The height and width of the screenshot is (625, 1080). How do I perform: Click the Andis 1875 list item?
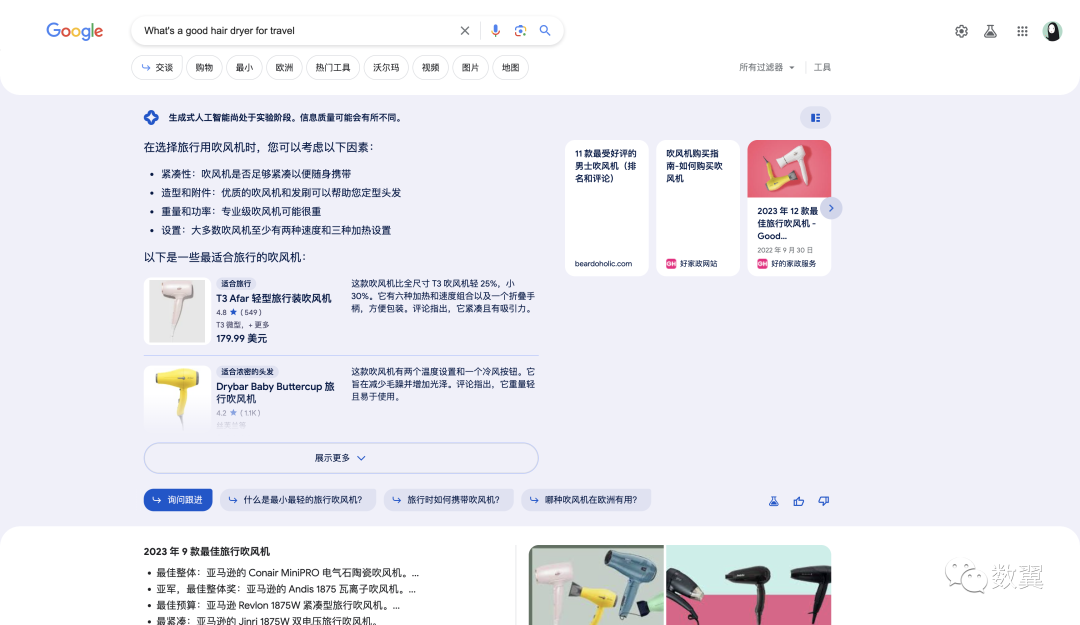tap(286, 589)
